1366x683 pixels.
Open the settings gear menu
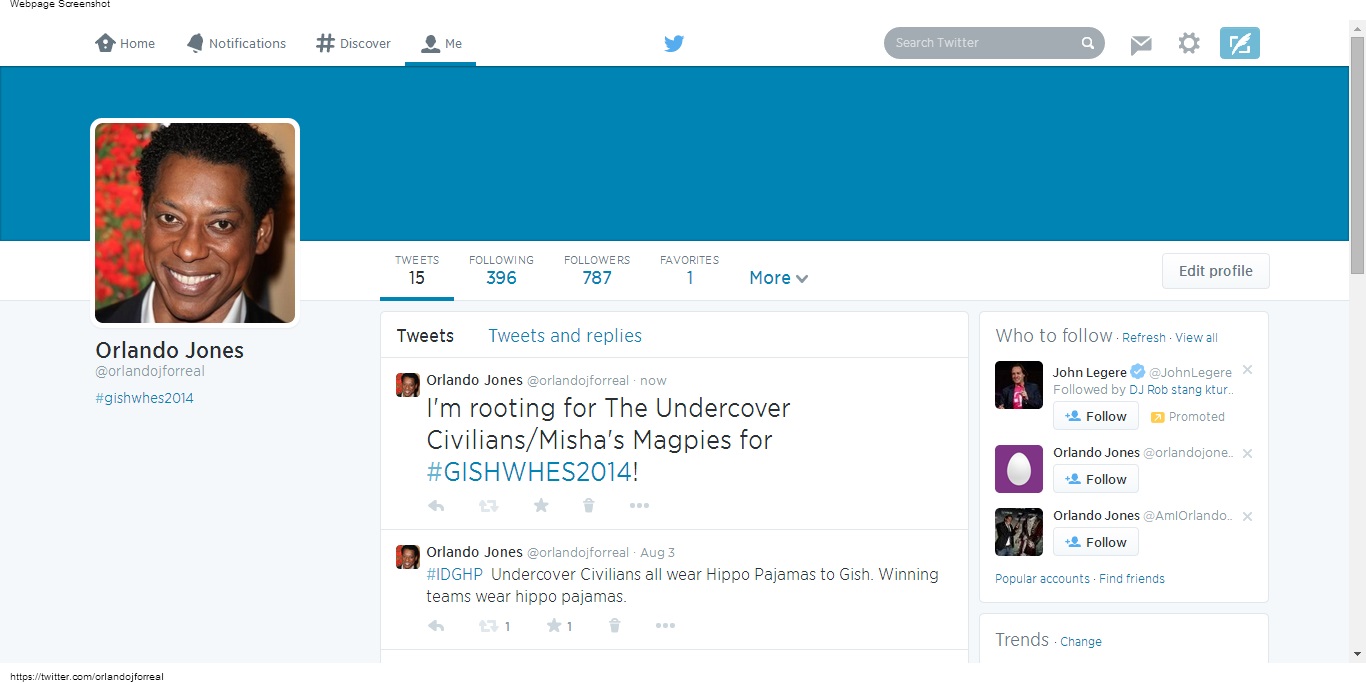(x=1188, y=43)
